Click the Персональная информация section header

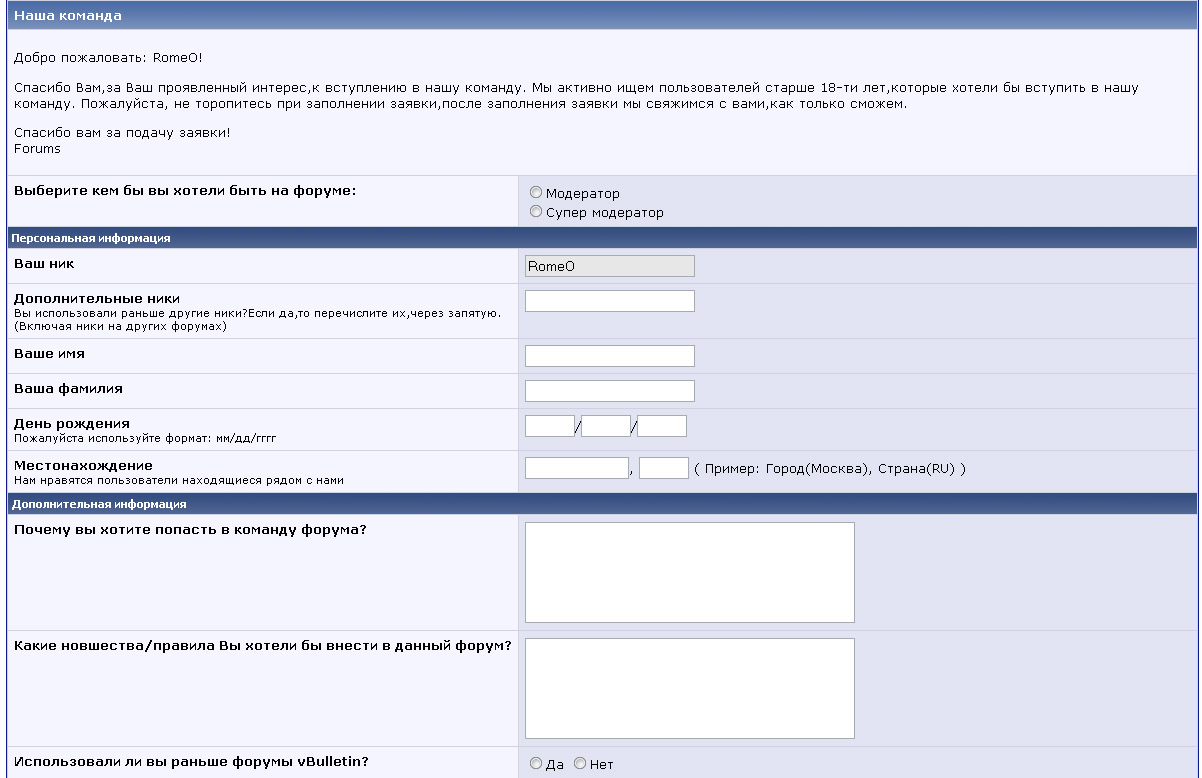point(92,238)
